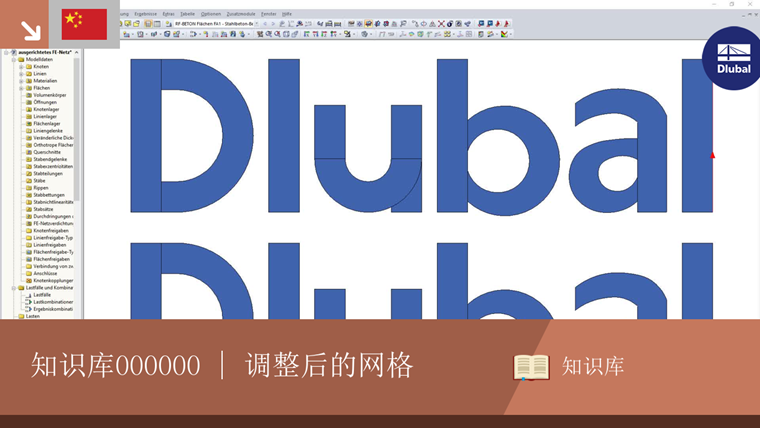Select Knotenfreigaben in the navigator

[50, 231]
